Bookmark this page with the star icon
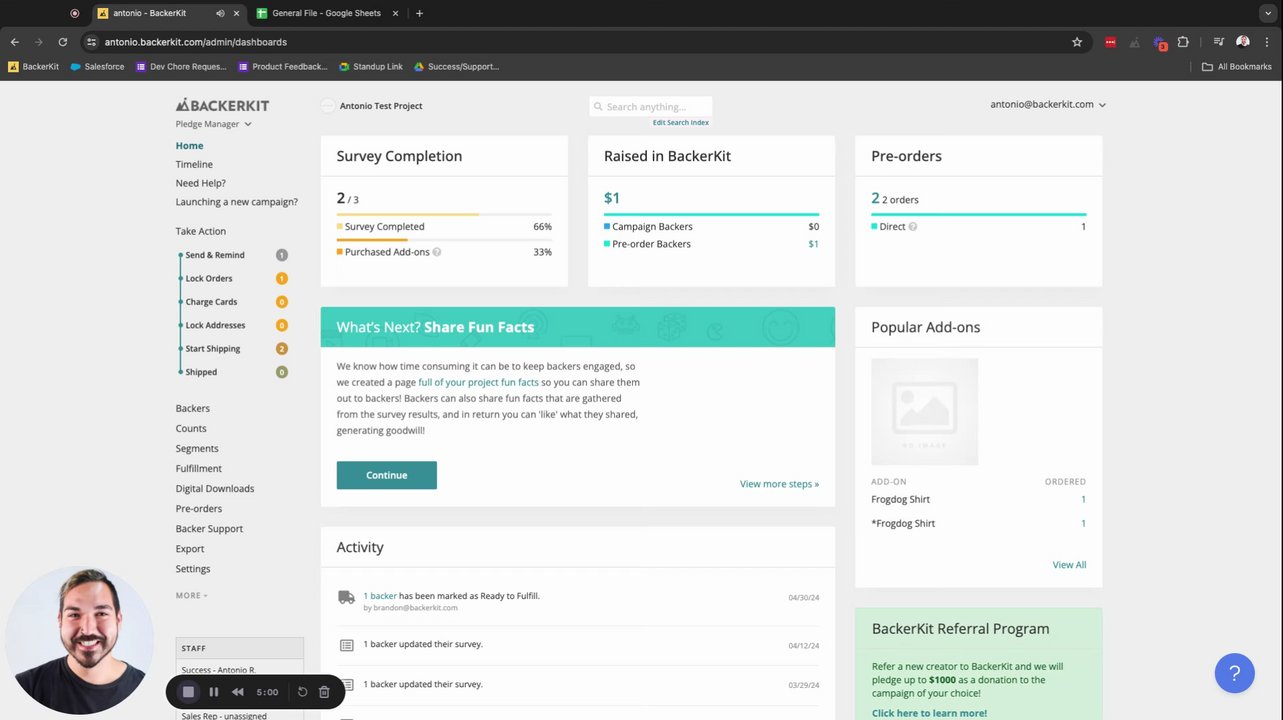Viewport: 1283px width, 720px height. point(1077,42)
